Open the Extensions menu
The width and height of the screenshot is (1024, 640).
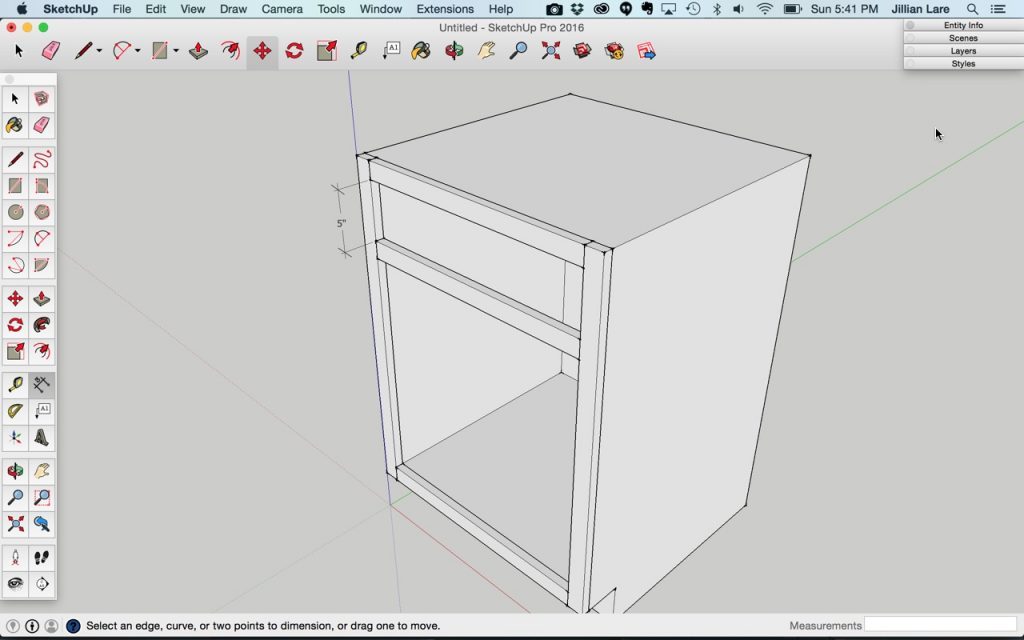pos(444,8)
